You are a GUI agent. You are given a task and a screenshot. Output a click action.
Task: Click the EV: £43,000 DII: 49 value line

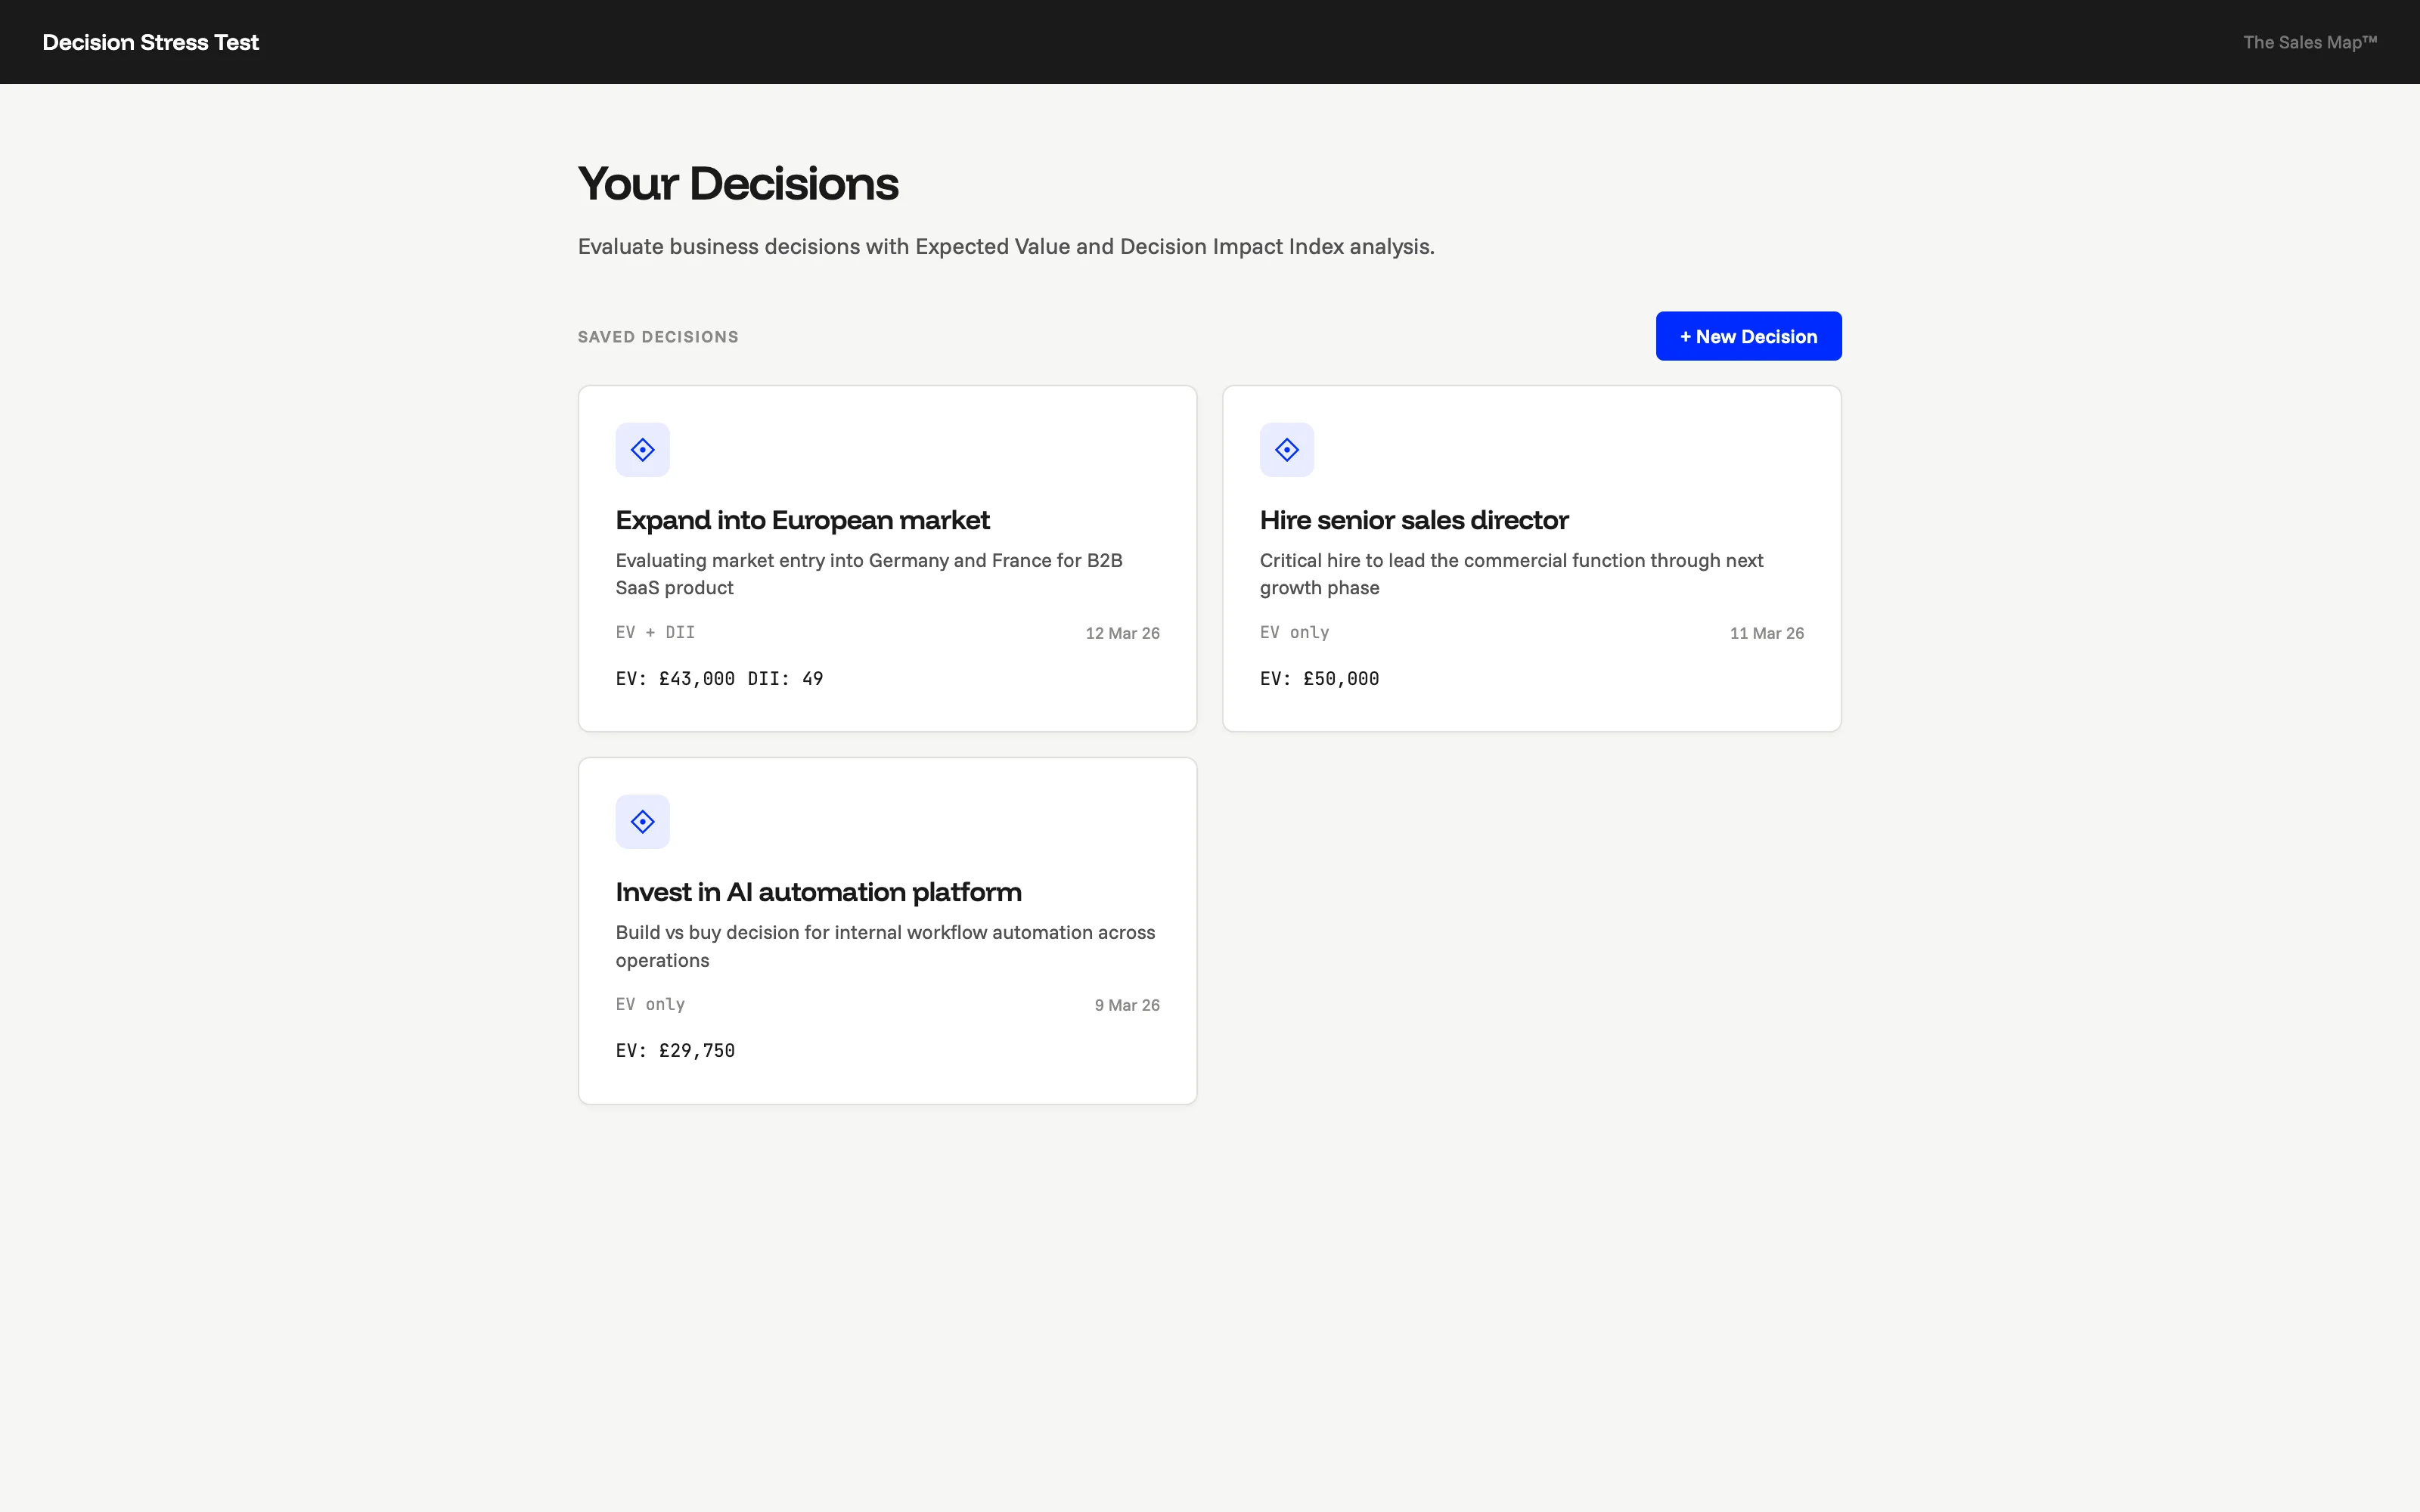tap(719, 678)
